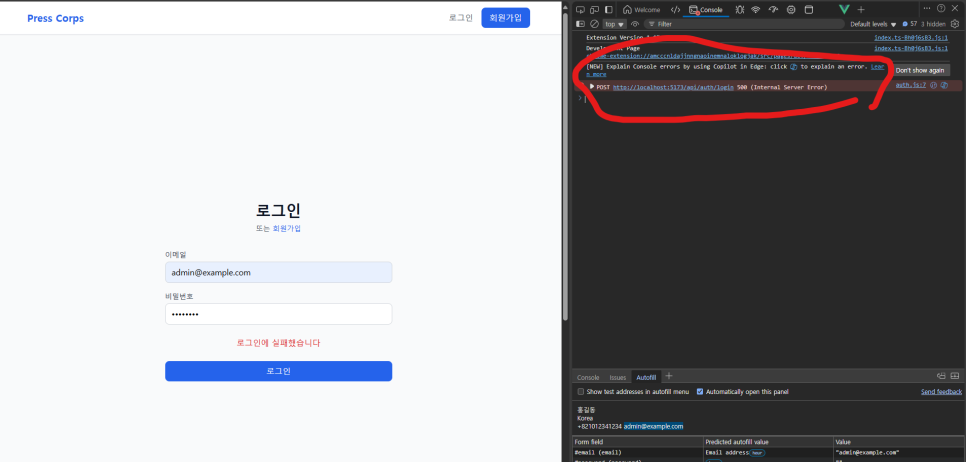
Task: Select the drawer Autofill tab
Action: 646,378
